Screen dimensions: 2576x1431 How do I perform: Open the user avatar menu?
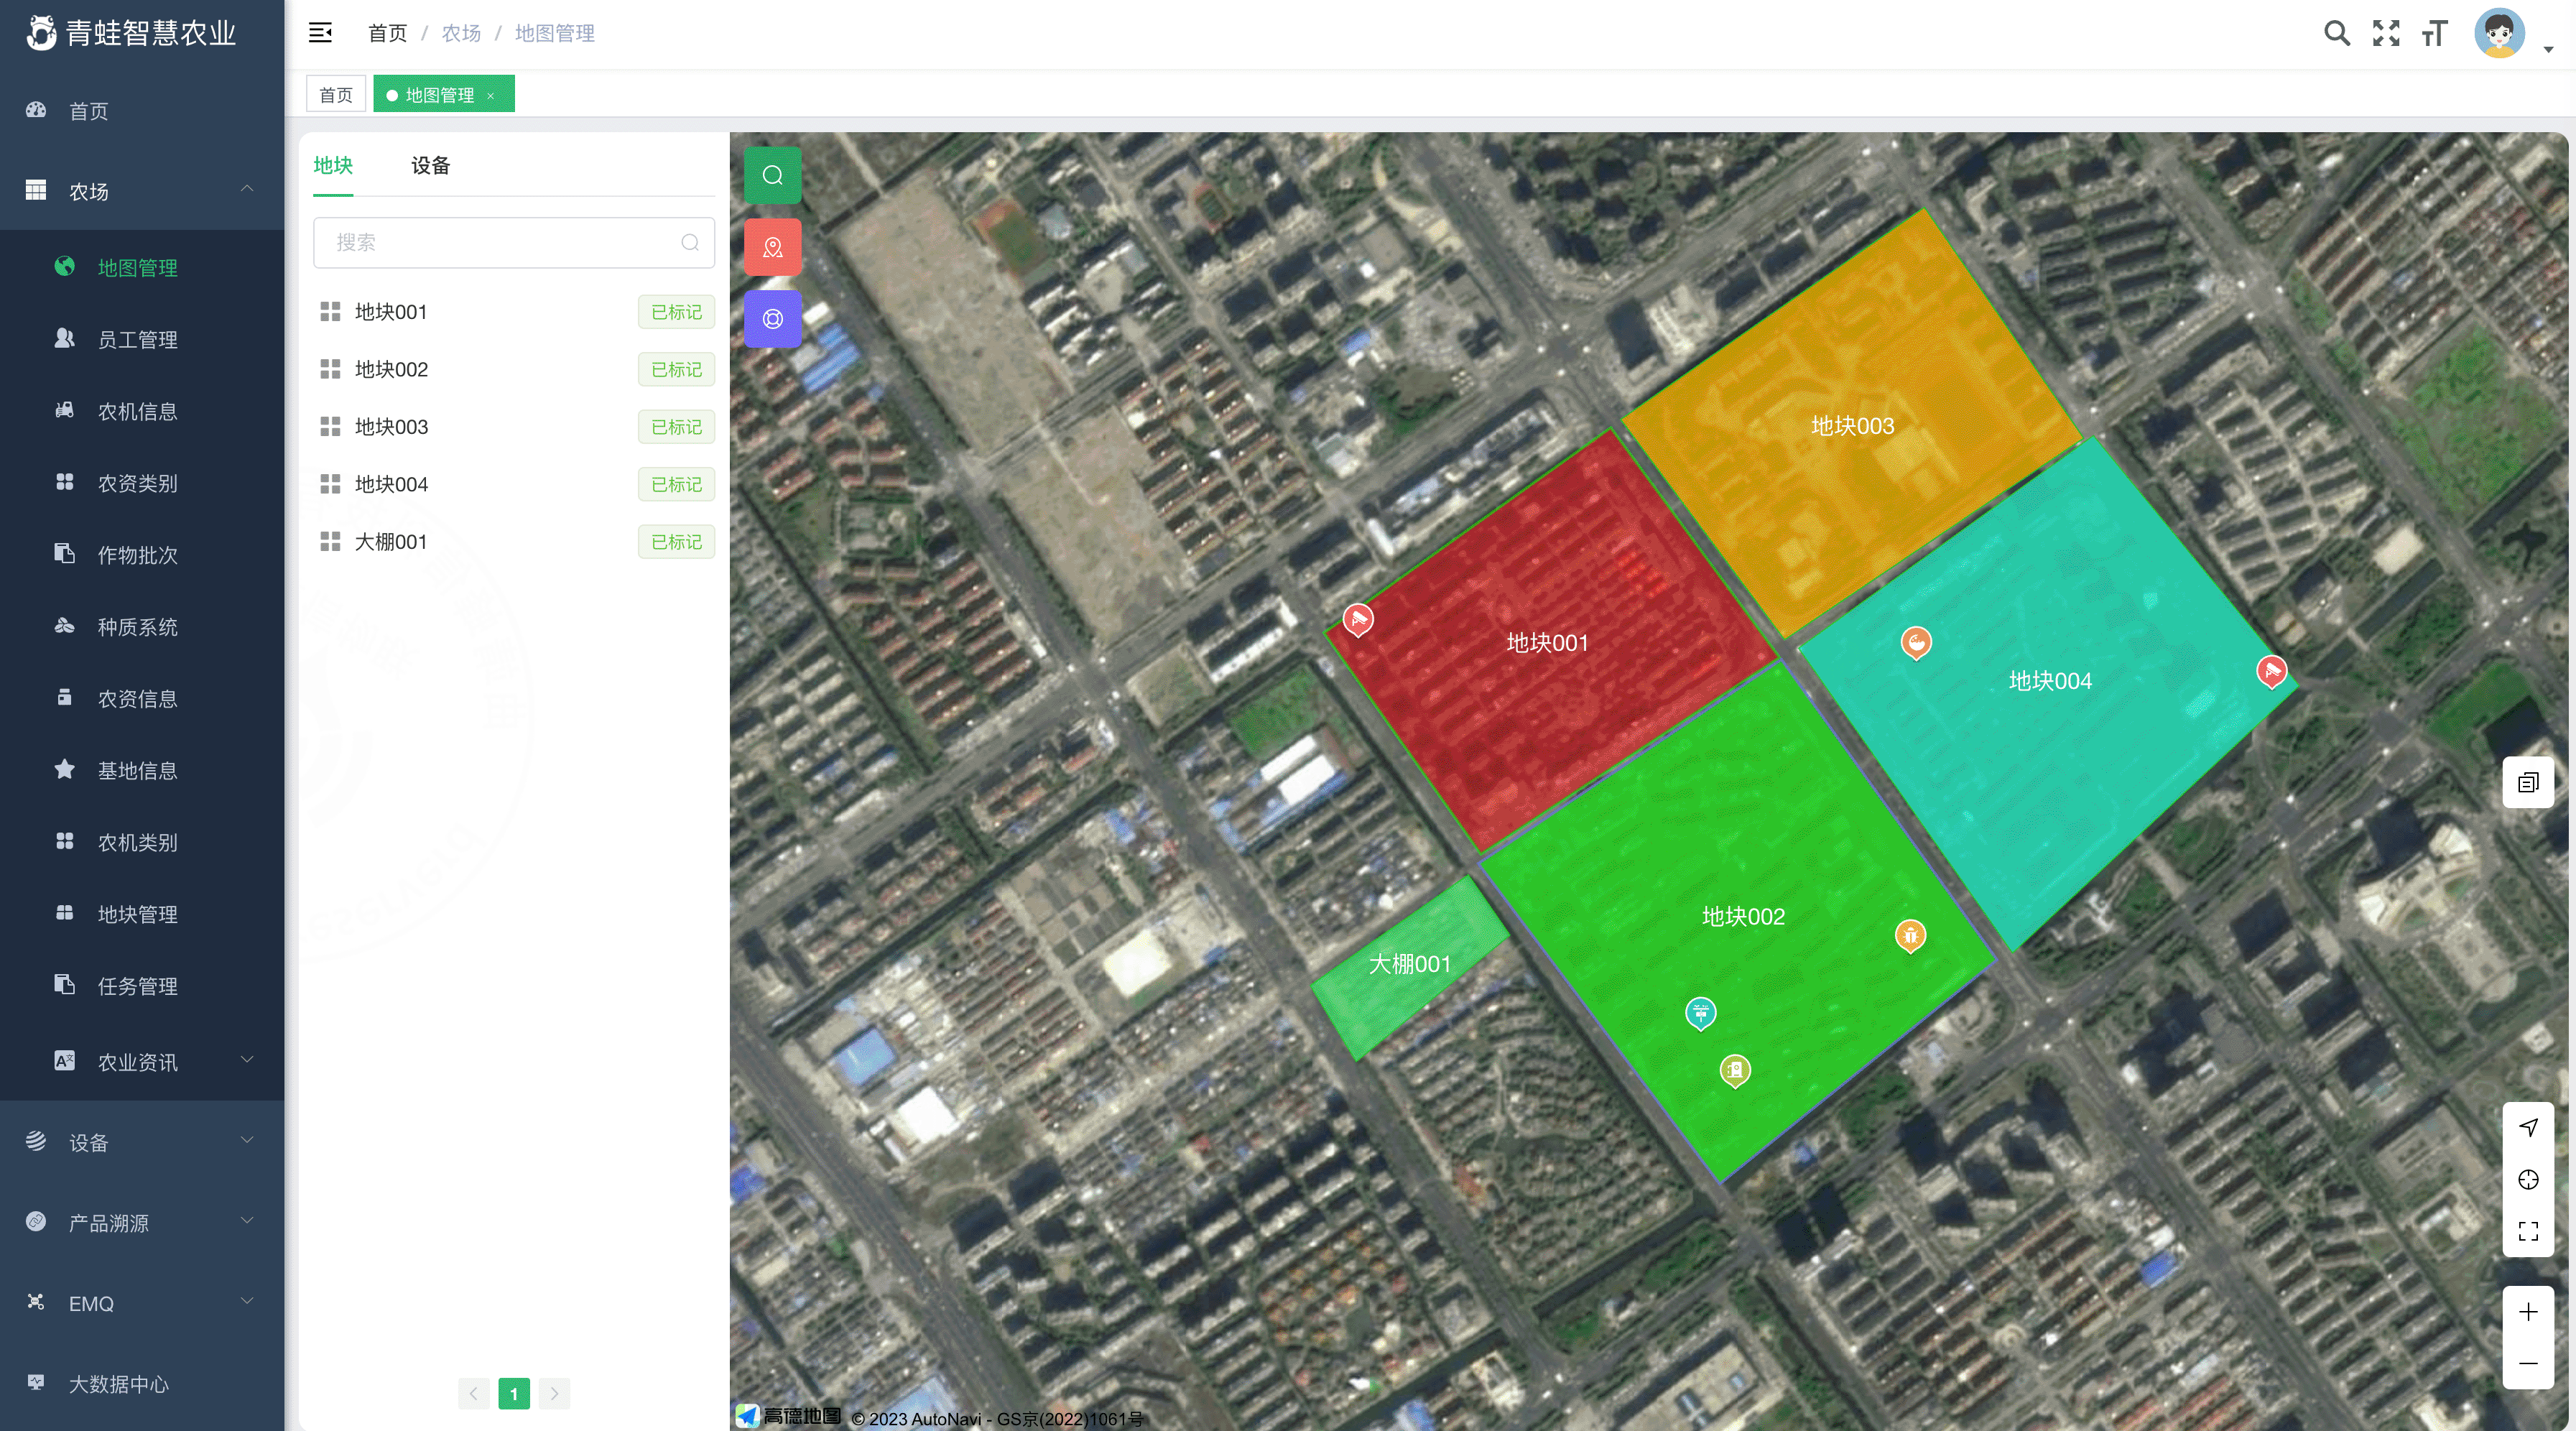2499,33
